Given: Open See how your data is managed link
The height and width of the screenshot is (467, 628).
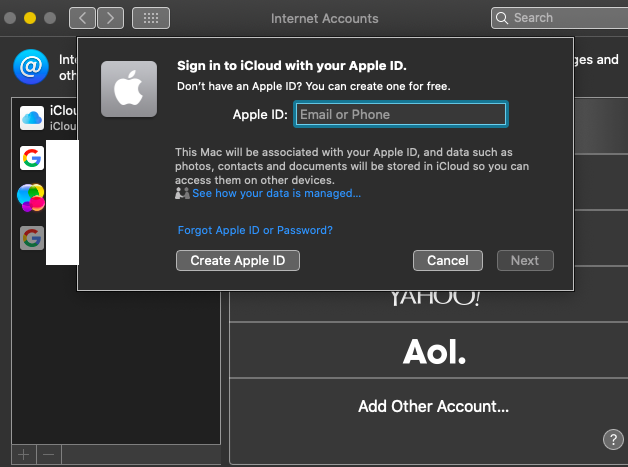Looking at the screenshot, I should [x=276, y=193].
